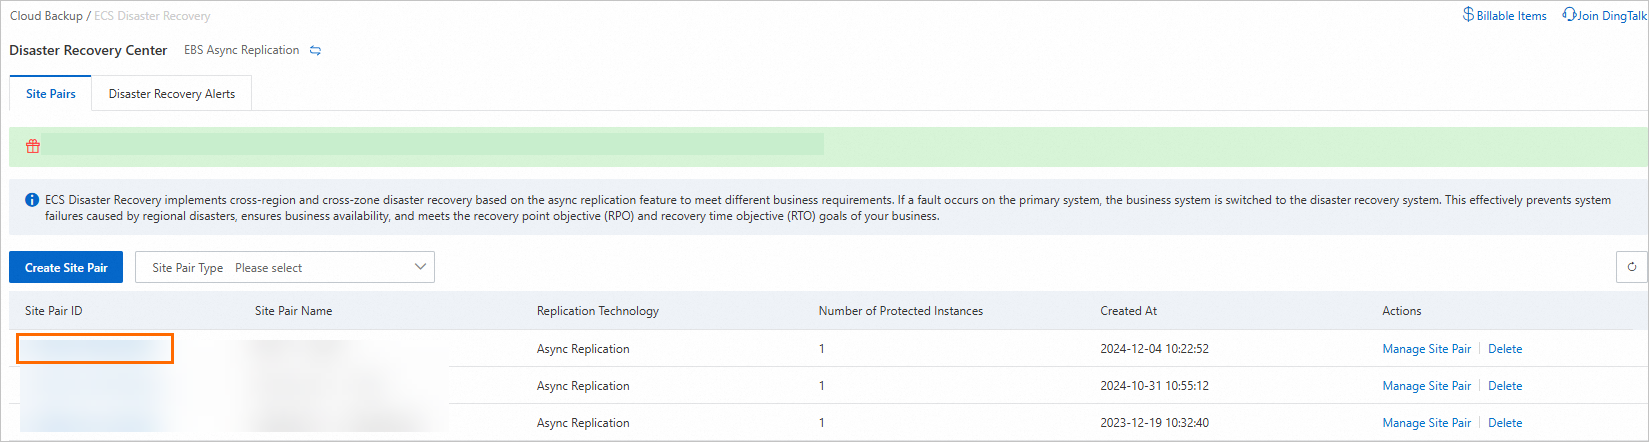Click the Cloud Backup breadcrumb
1649x442 pixels.
(x=46, y=16)
